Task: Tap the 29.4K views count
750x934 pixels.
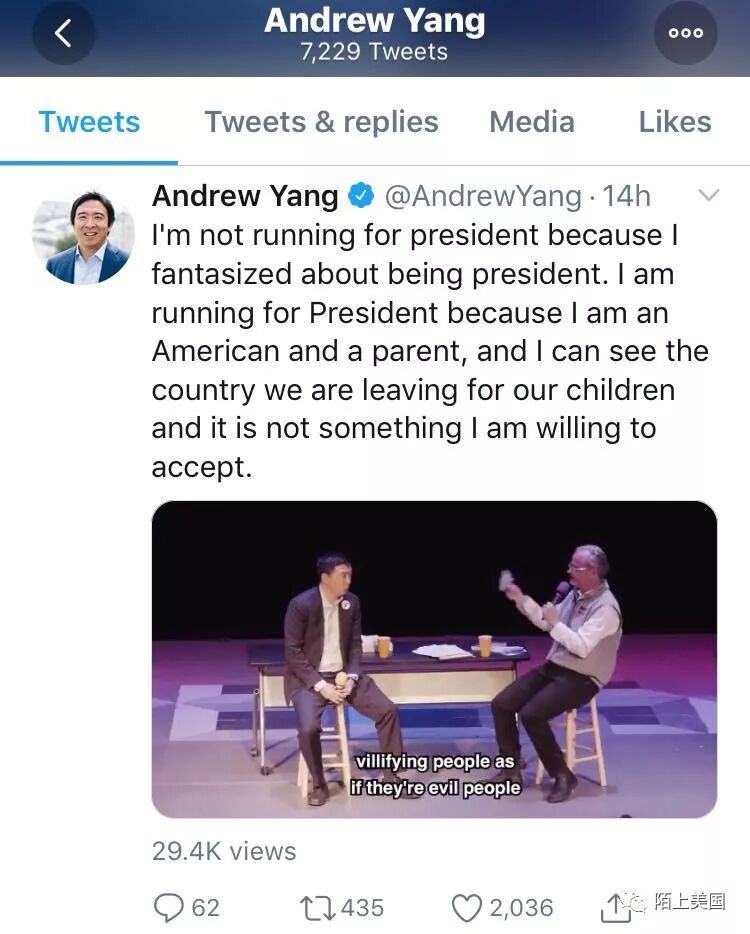Action: point(224,851)
